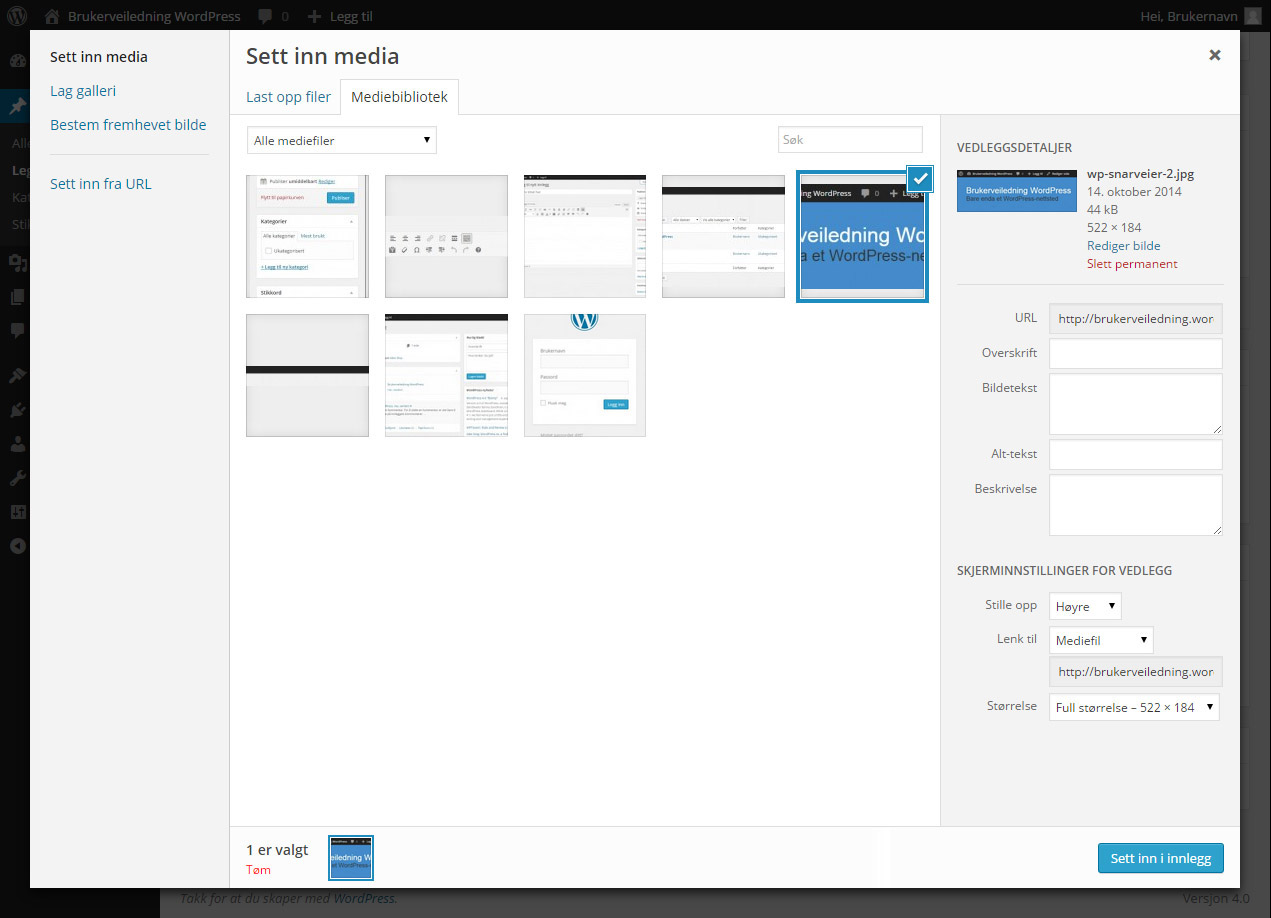Click the user avatar beside Hei, Brukernavn

coord(1253,16)
